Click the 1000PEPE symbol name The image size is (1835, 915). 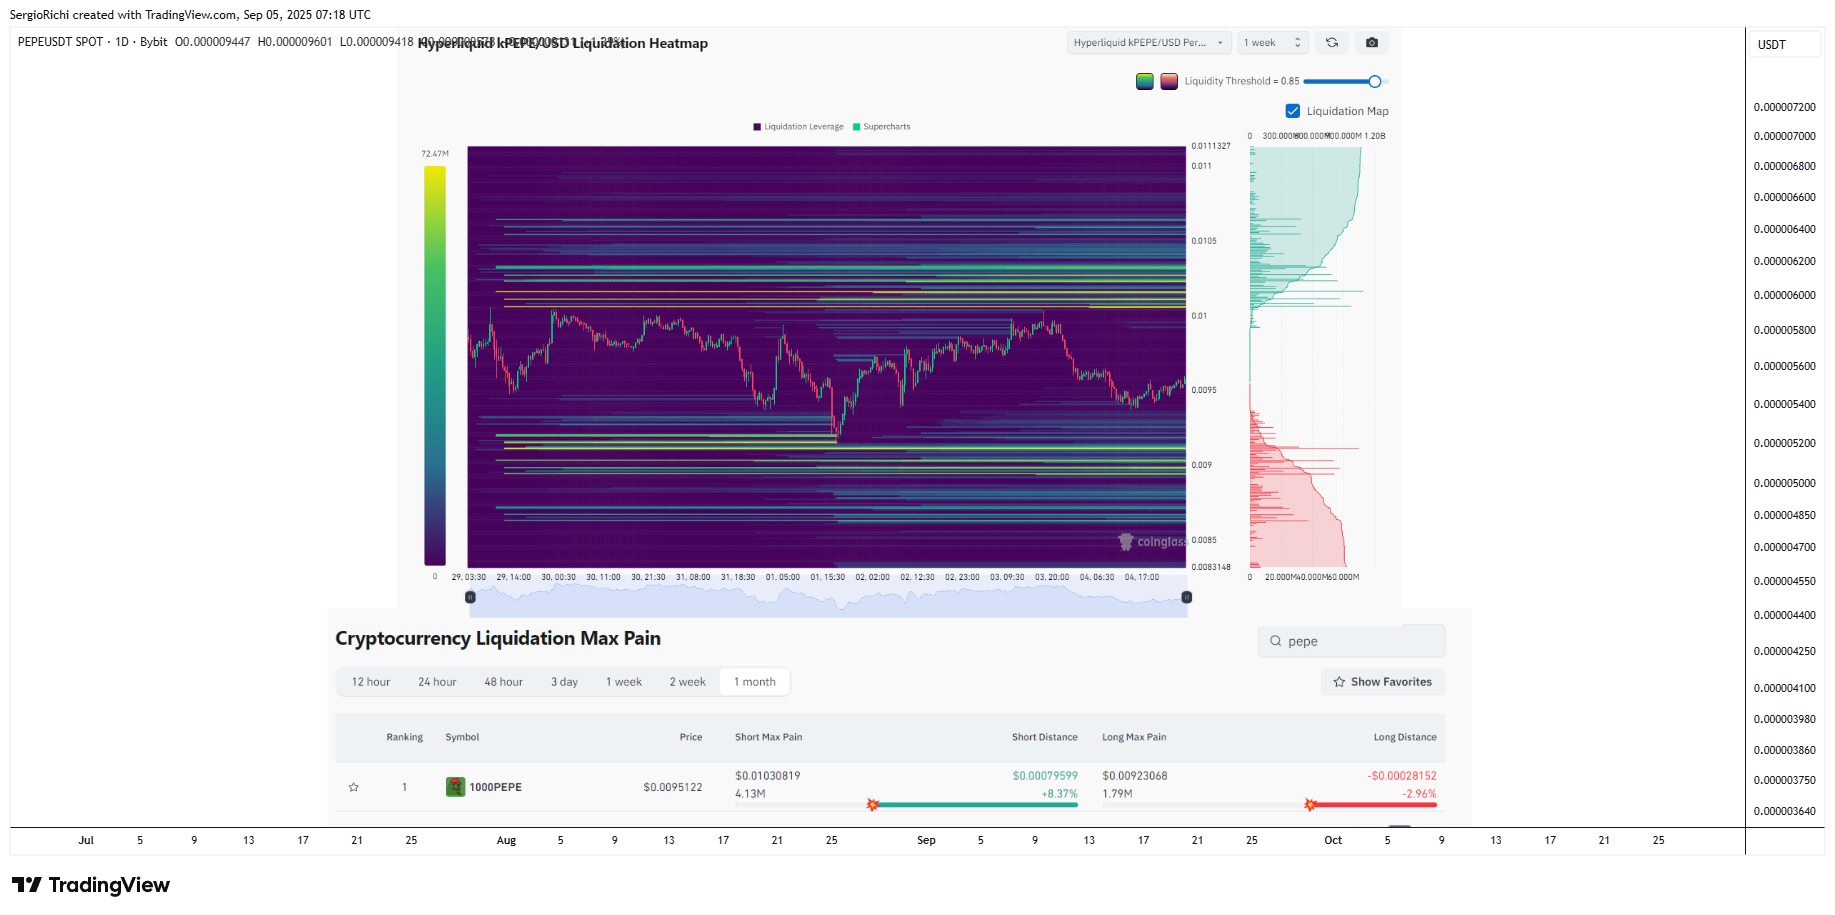pos(496,788)
